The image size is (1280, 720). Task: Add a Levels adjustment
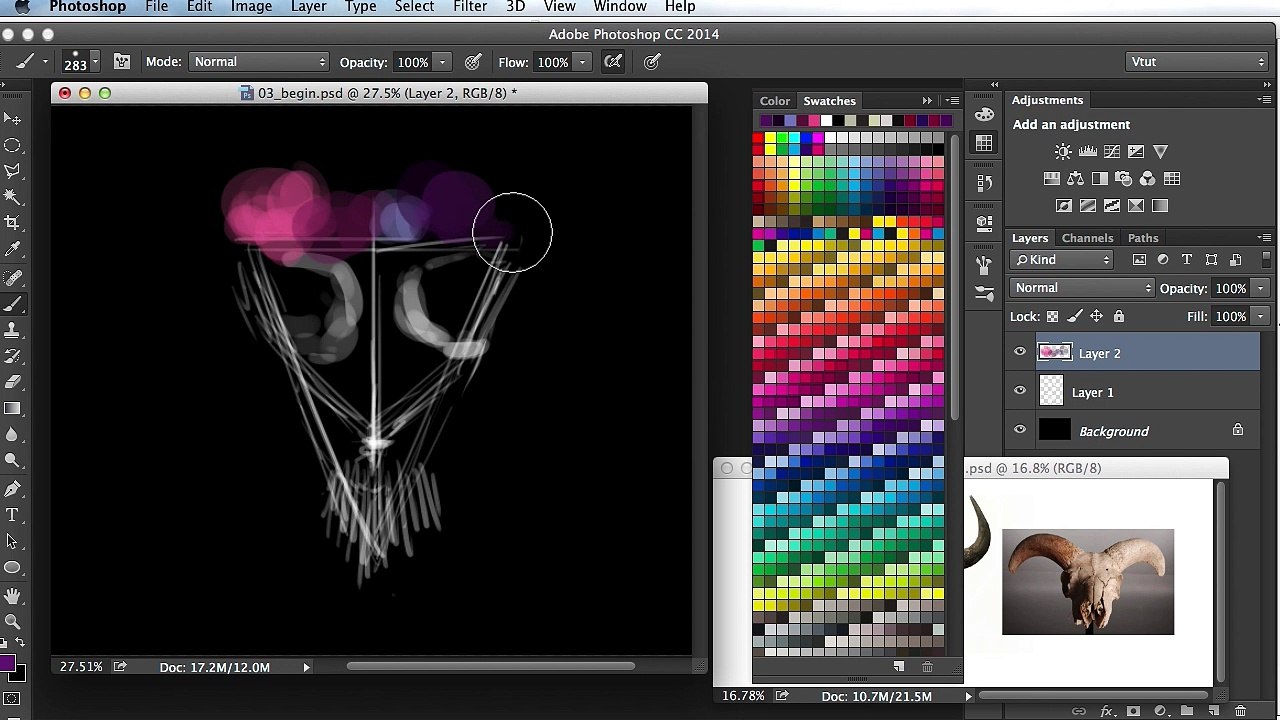tap(1088, 152)
